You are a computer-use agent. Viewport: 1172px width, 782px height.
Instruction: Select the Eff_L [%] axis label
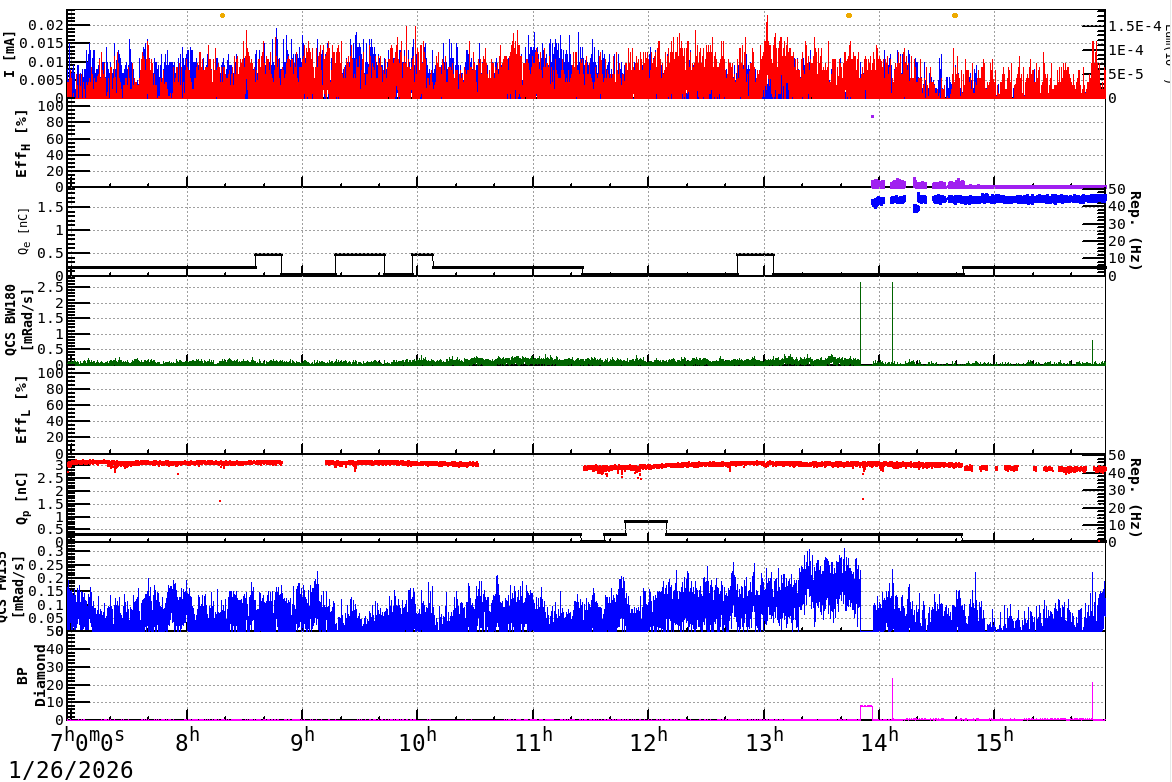click(22, 410)
